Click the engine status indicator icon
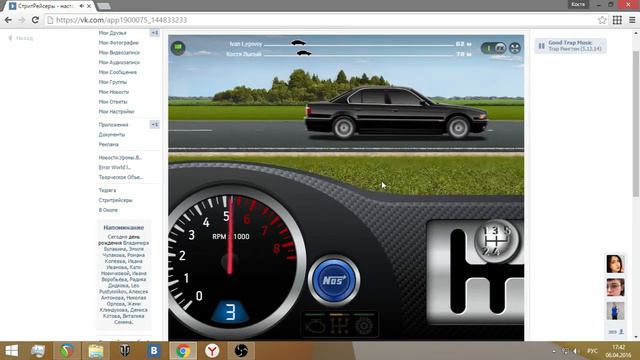This screenshot has height=360, width=640. point(315,326)
